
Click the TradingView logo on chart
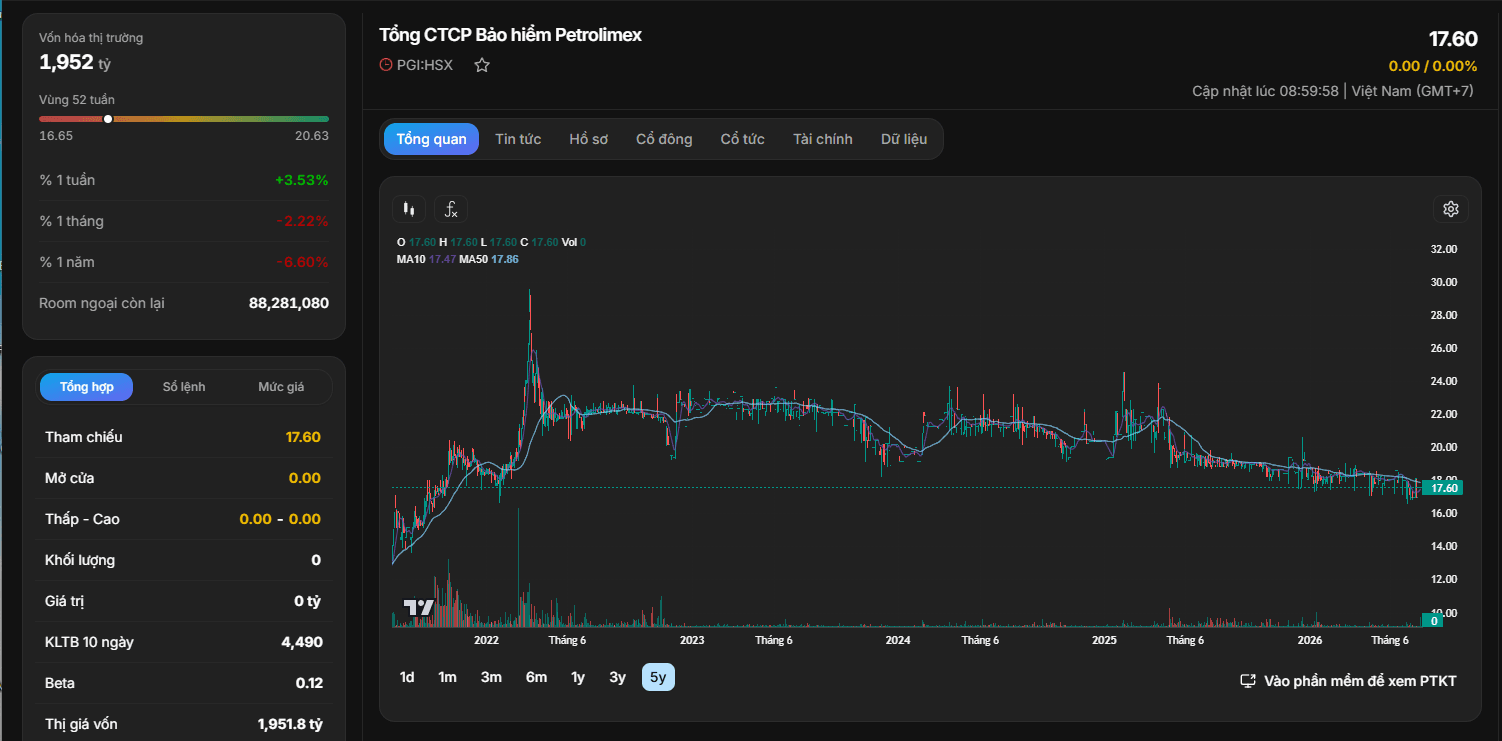418,607
